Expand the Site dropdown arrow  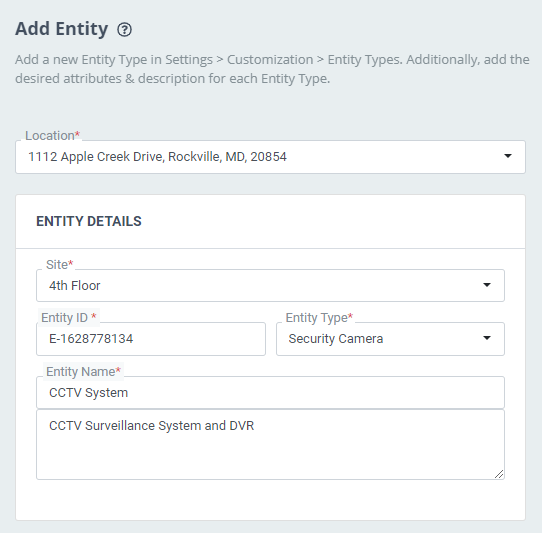point(487,285)
